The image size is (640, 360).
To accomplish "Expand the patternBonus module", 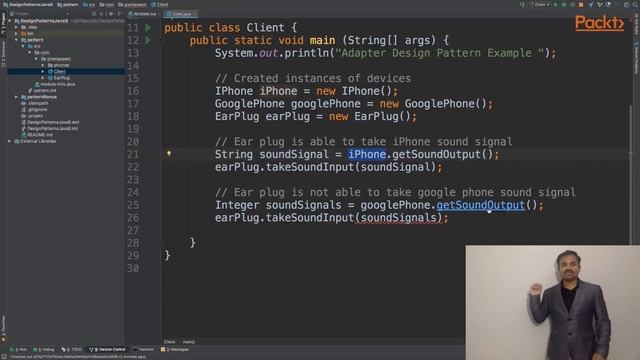I will pyautogui.click(x=16, y=97).
